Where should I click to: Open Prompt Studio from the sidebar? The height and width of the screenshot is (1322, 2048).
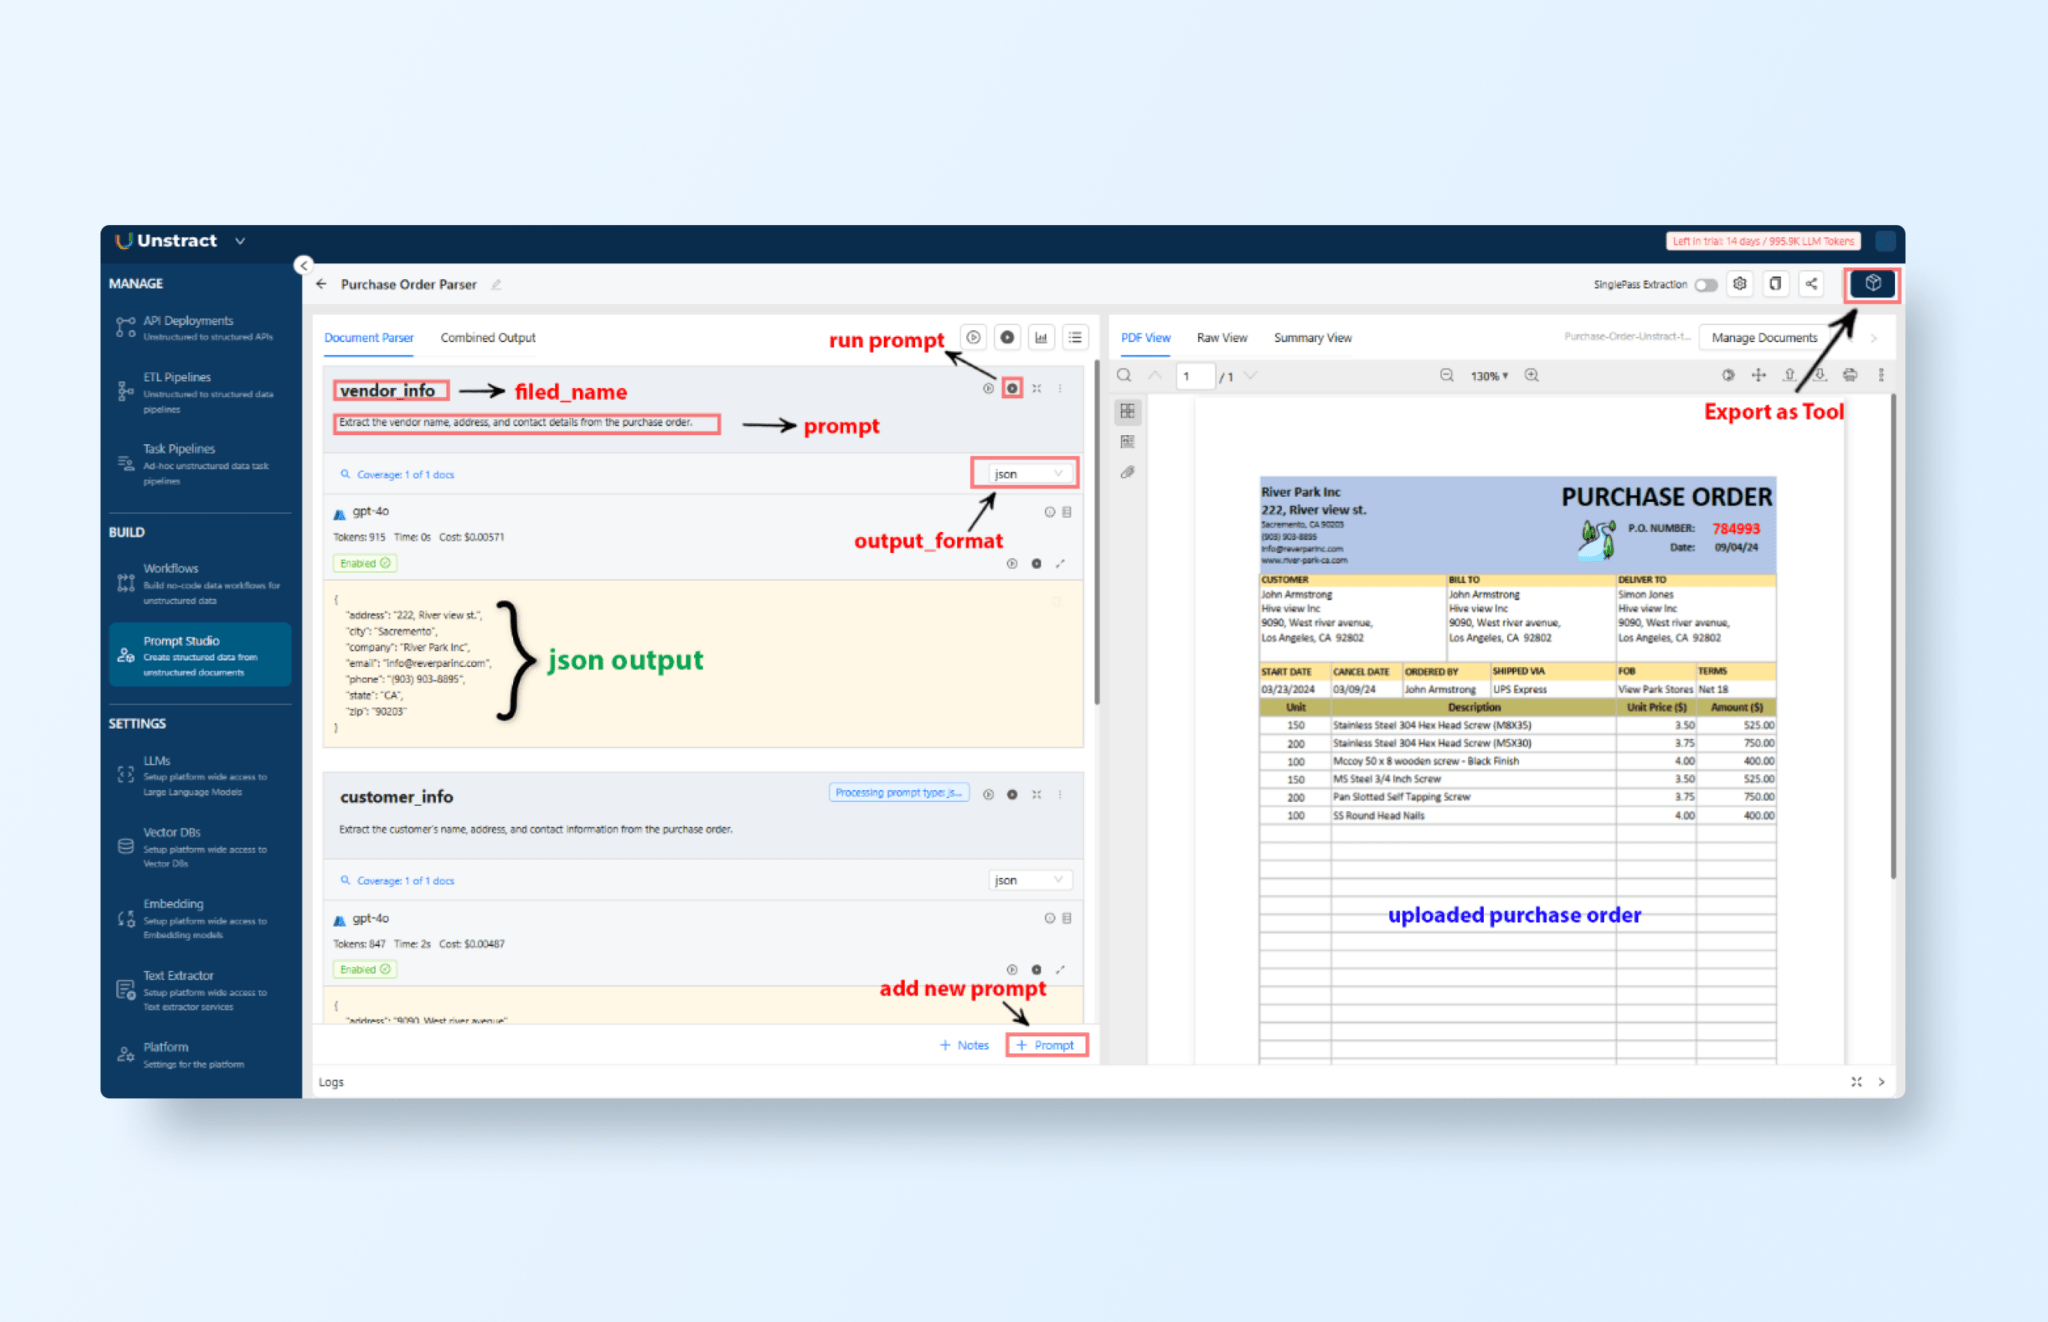(x=199, y=653)
